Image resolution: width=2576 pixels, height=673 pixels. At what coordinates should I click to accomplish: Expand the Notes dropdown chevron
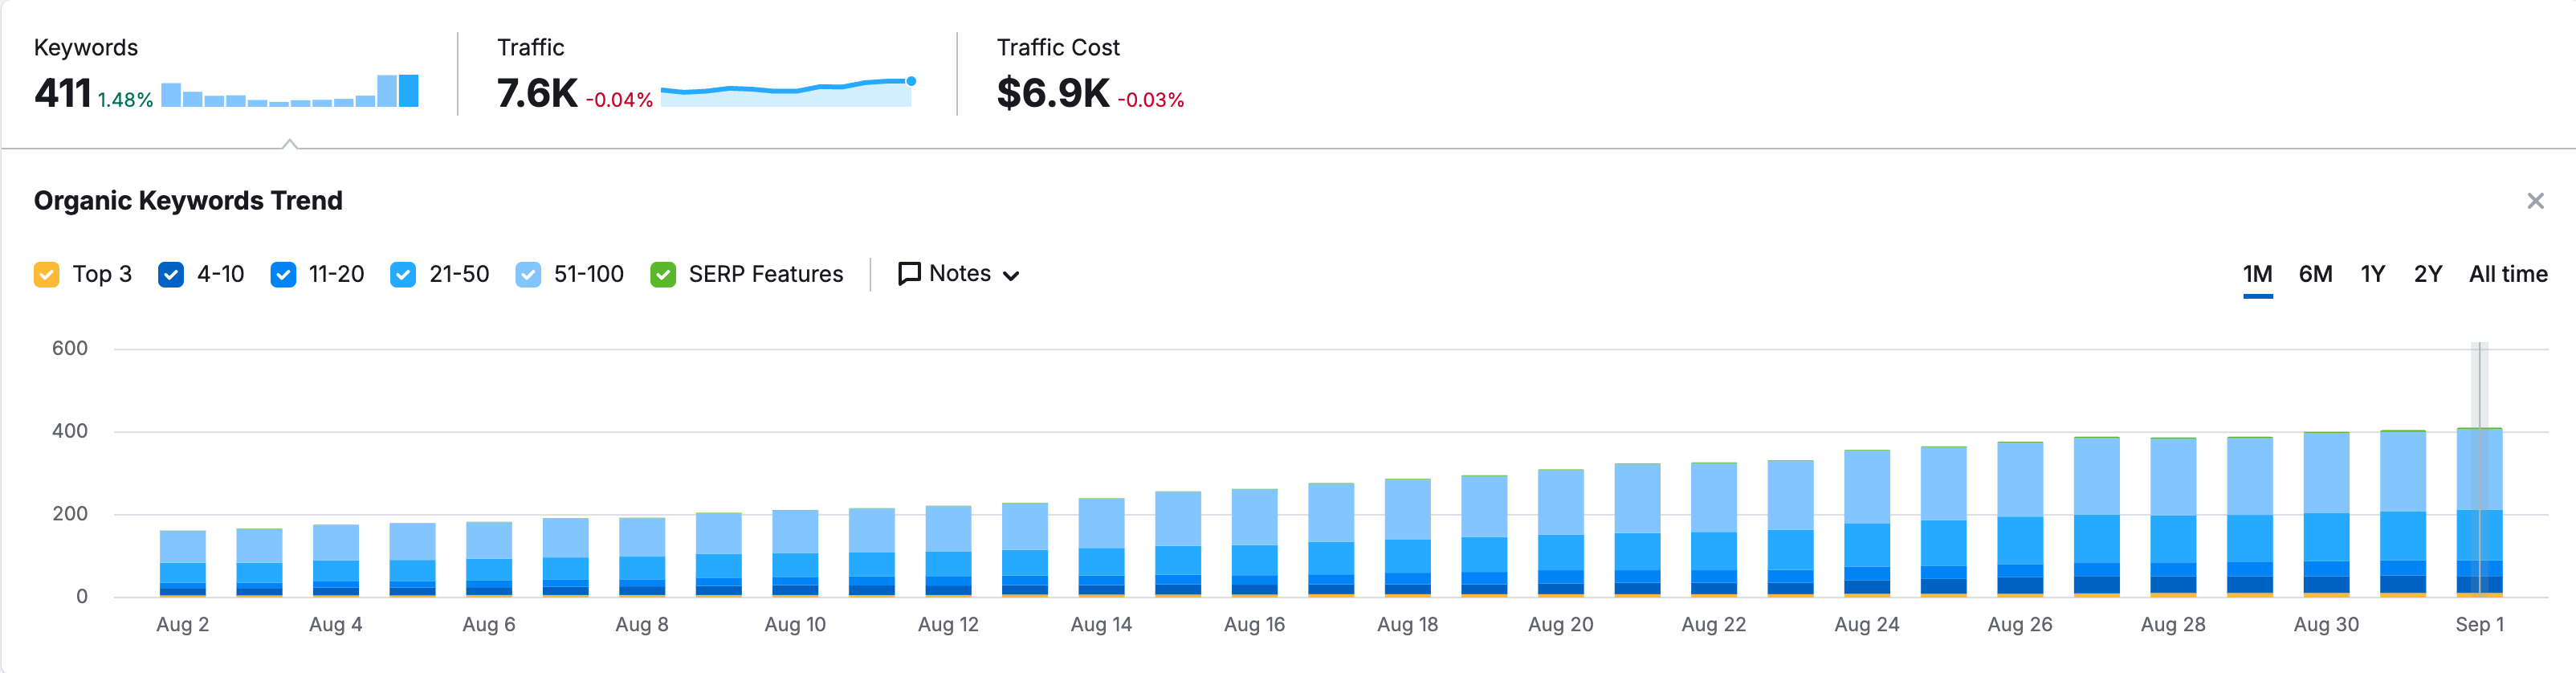(x=1011, y=276)
